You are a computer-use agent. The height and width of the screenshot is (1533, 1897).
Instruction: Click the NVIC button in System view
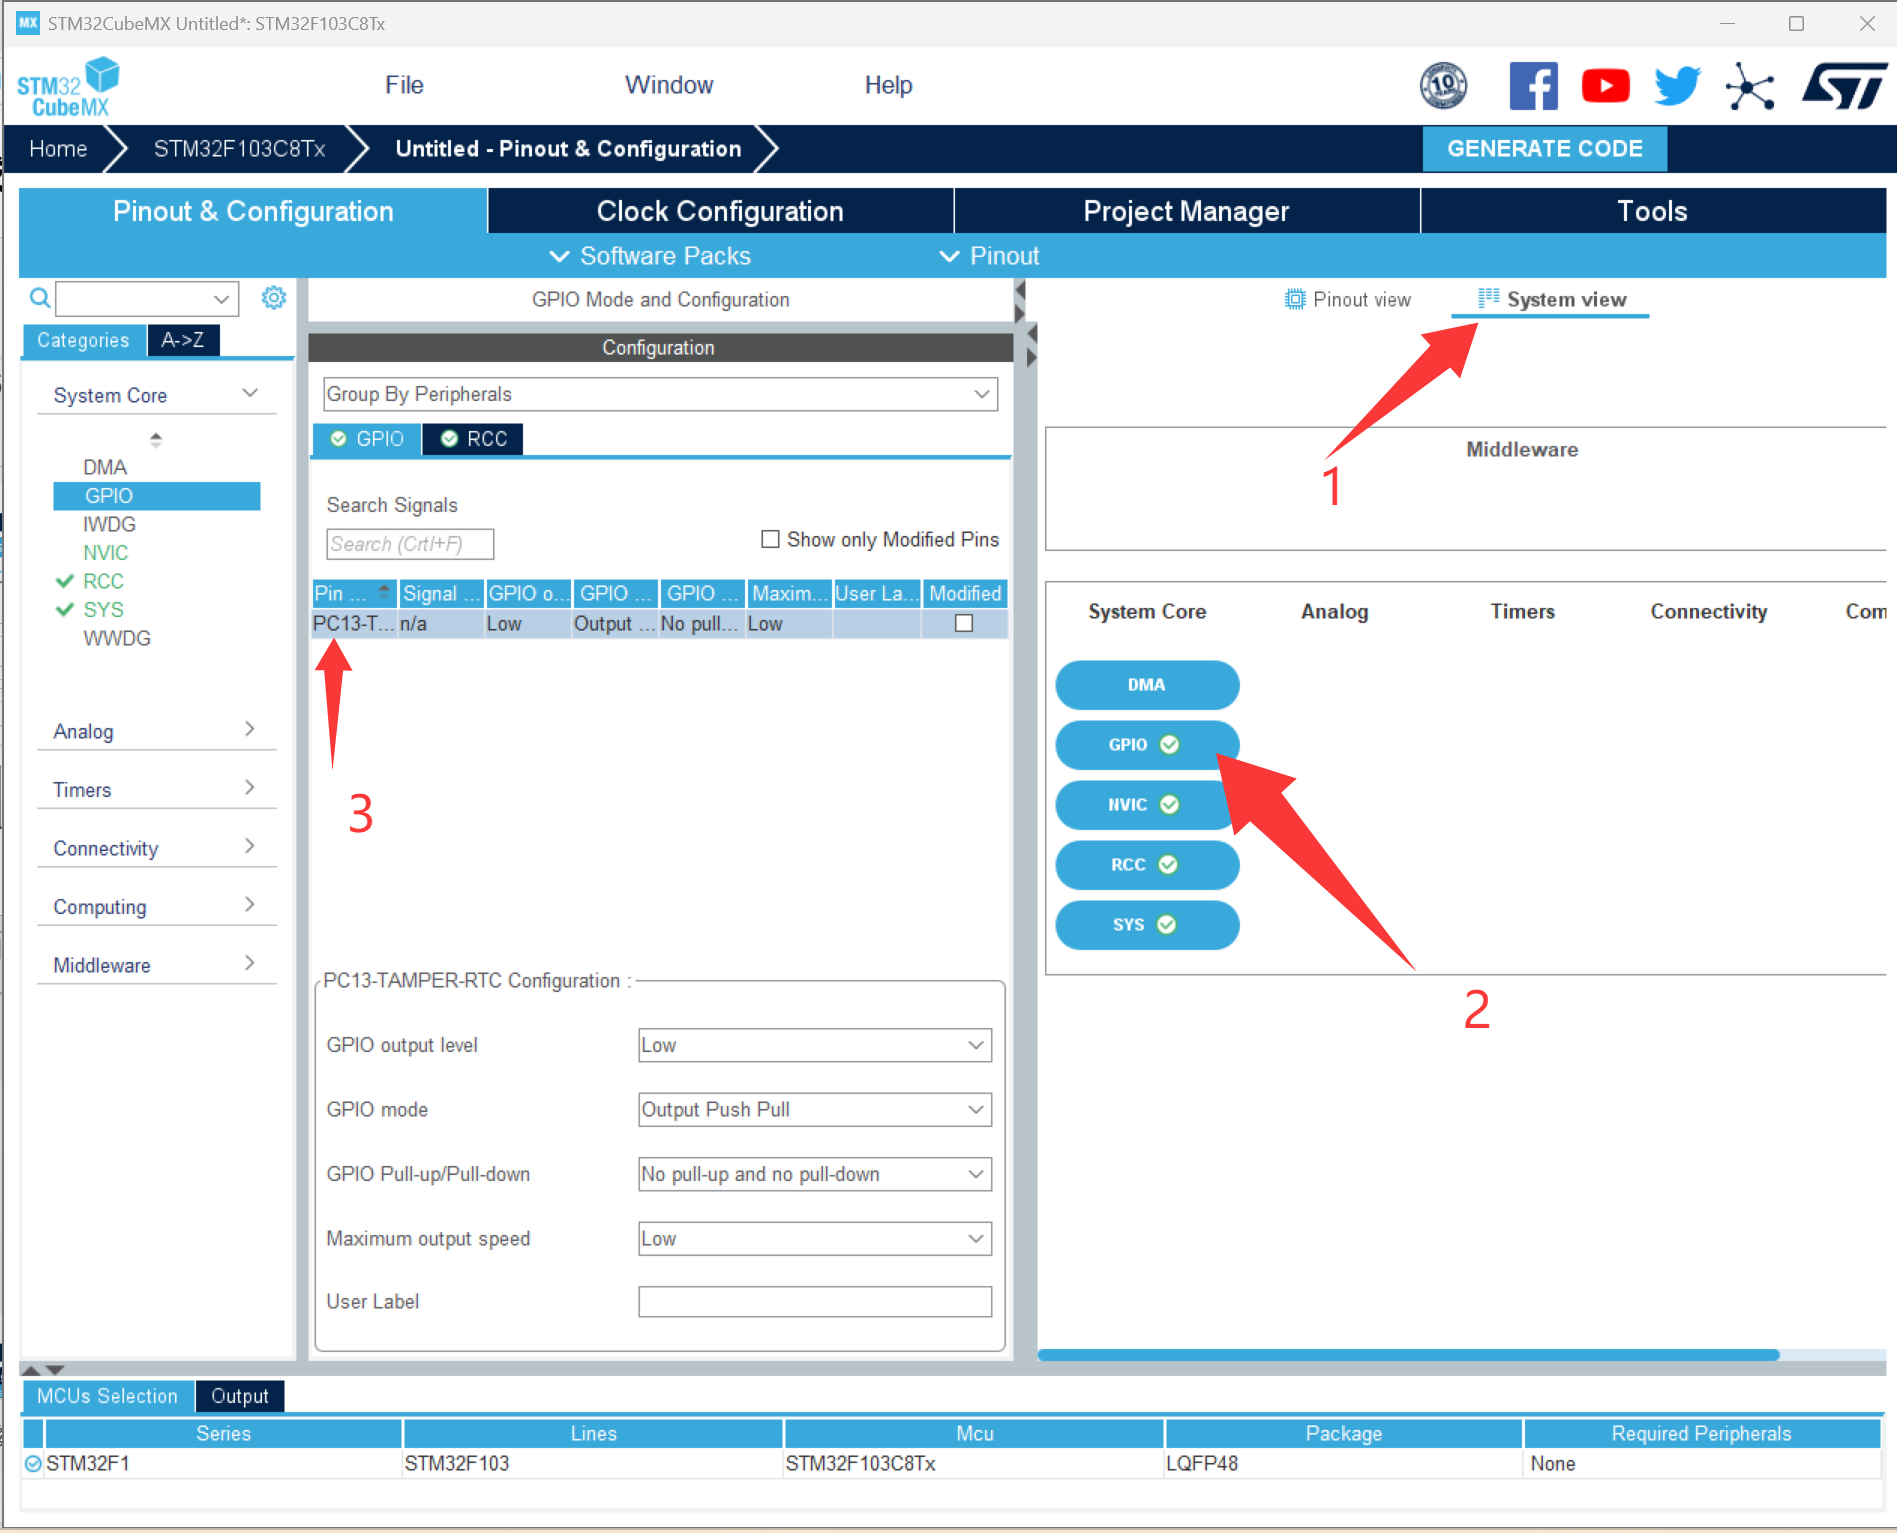pos(1147,805)
